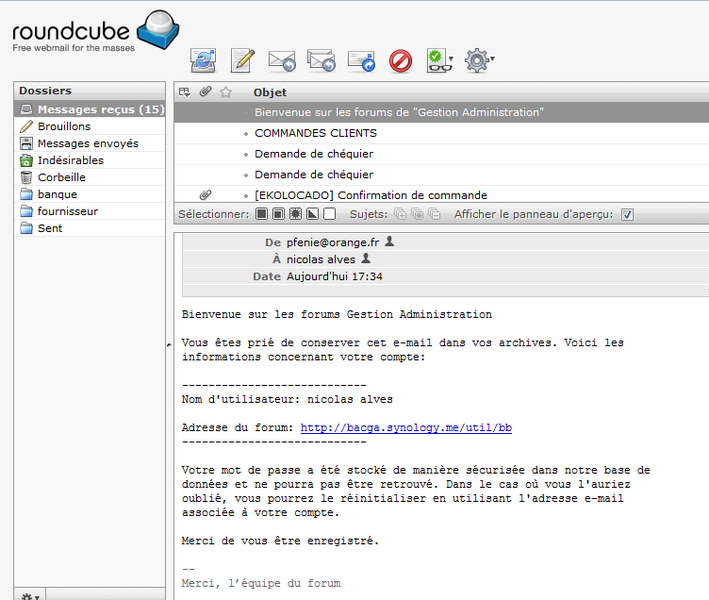Open the fournisseur folder
709x600 pixels.
click(90, 211)
